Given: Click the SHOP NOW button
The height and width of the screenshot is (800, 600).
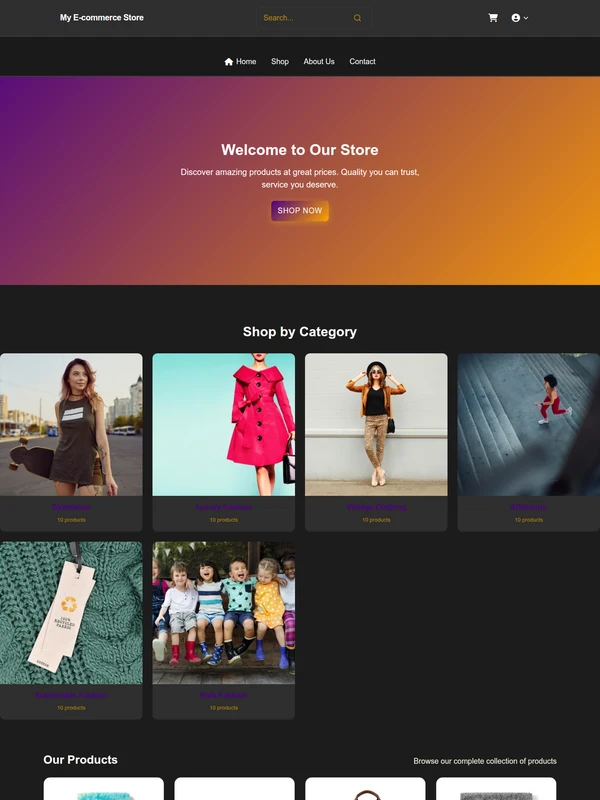Looking at the screenshot, I should 300,211.
